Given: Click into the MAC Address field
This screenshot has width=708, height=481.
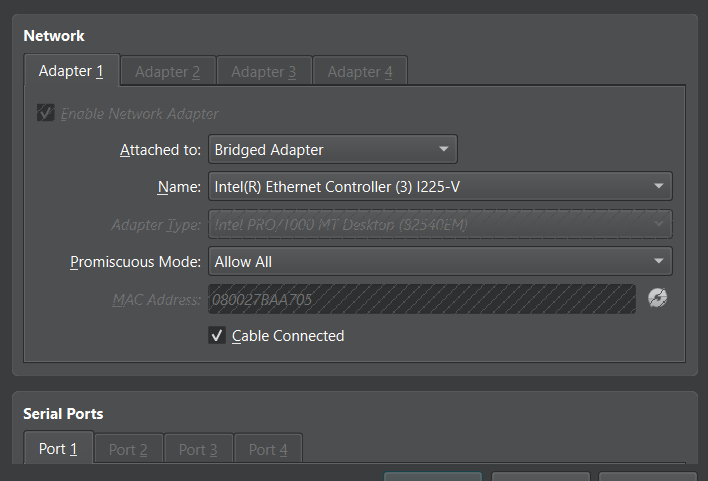Looking at the screenshot, I should pyautogui.click(x=422, y=299).
